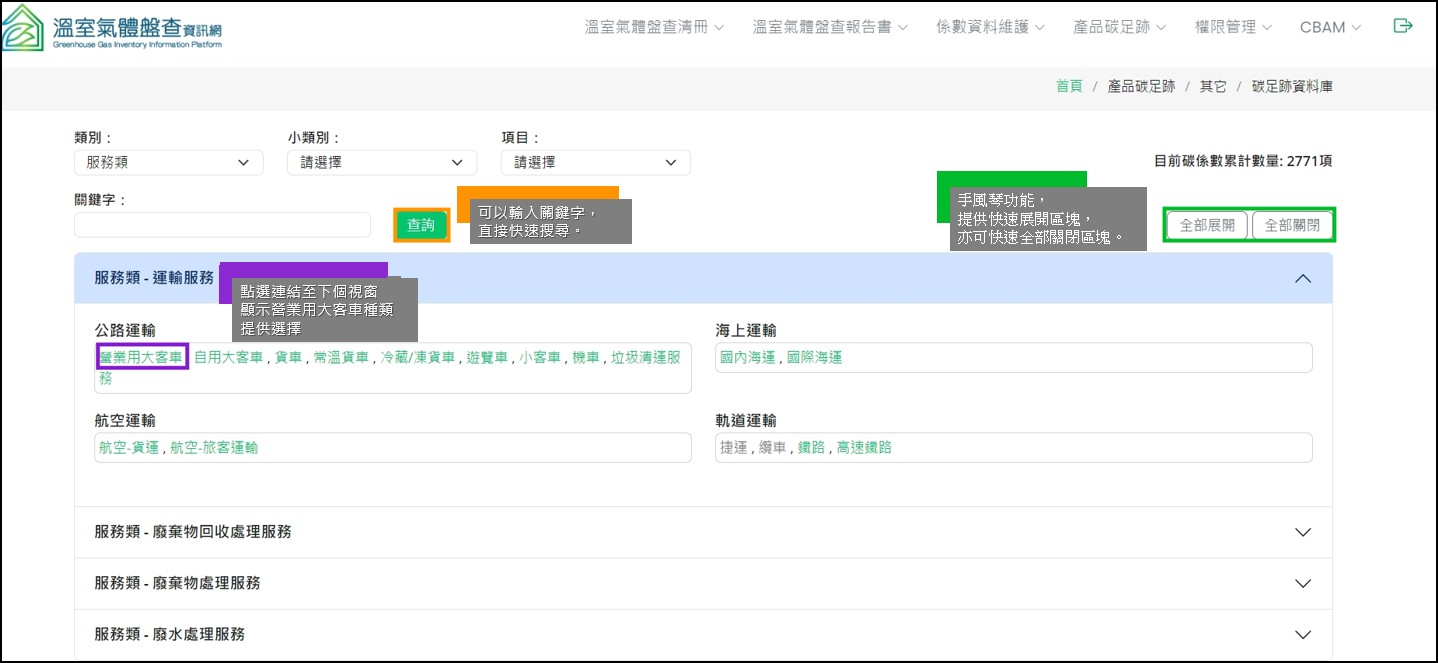The height and width of the screenshot is (663, 1438).
Task: Open the 溫室氣體盤查清冊 menu
Action: pos(654,27)
